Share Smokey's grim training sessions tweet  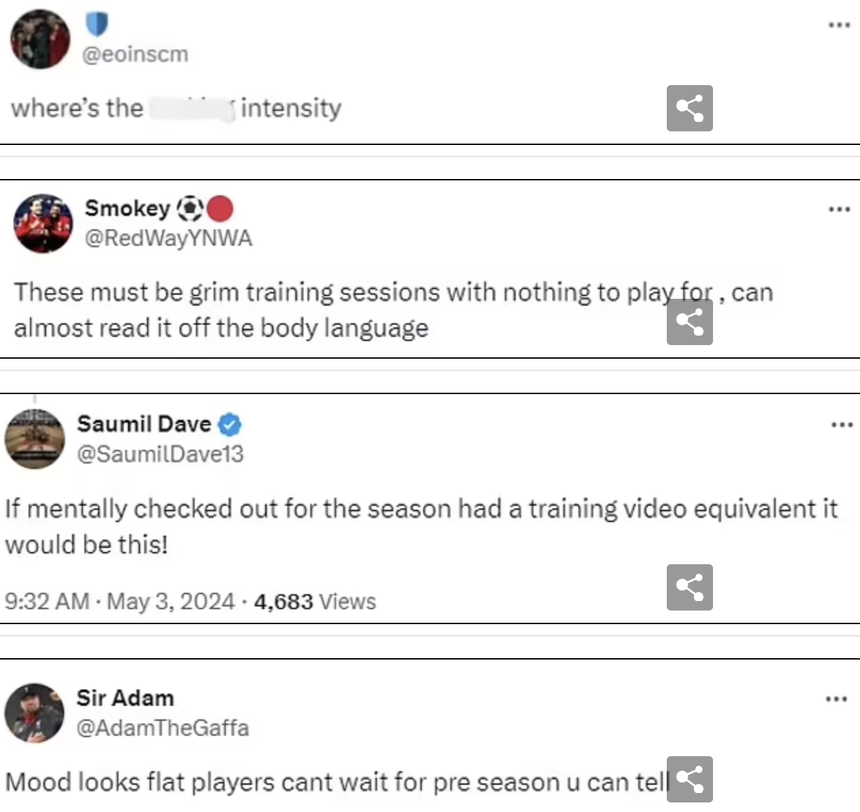point(689,322)
